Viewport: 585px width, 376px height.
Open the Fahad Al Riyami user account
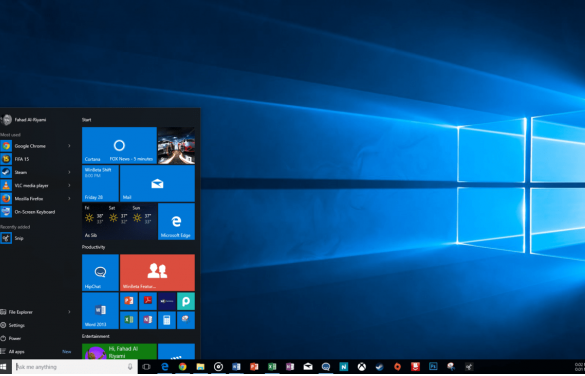24,120
